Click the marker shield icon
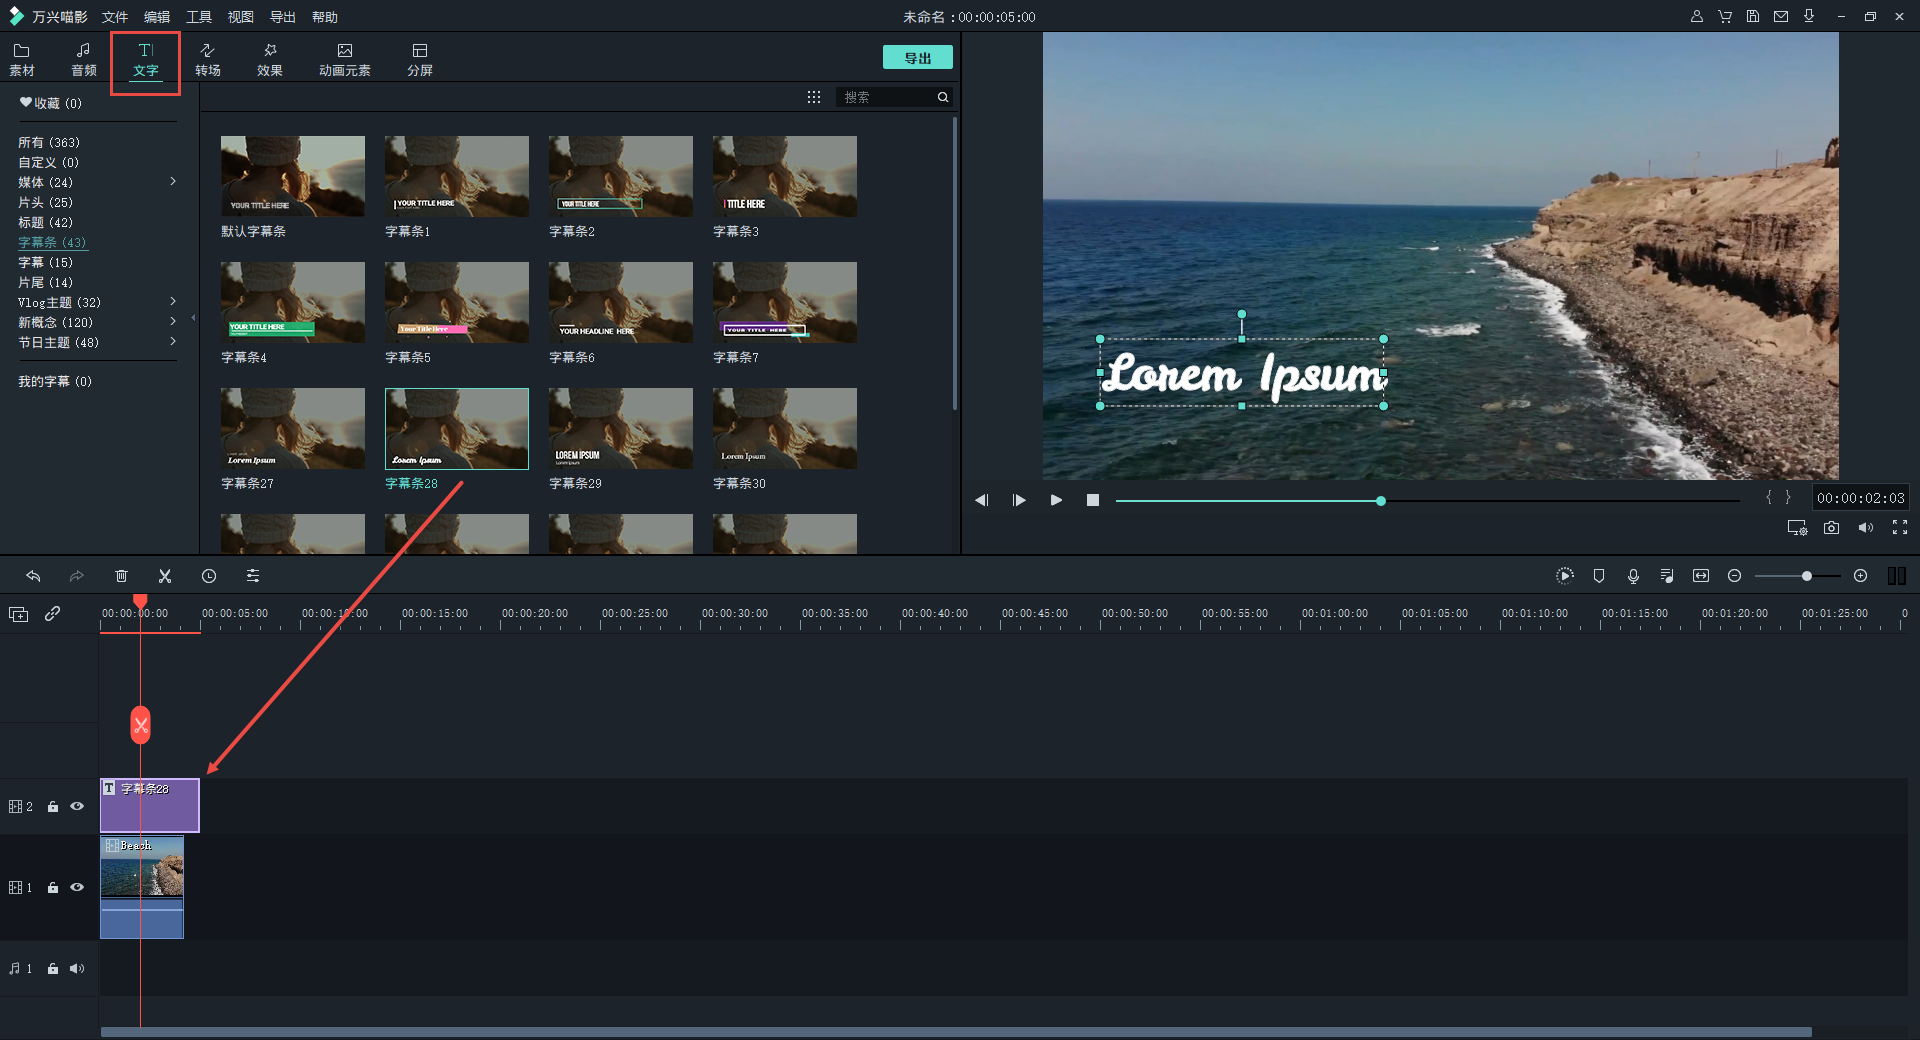1920x1040 pixels. tap(1599, 575)
